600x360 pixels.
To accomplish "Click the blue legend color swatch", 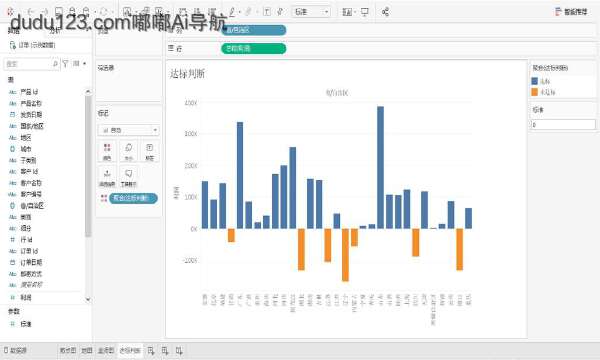I will [x=535, y=81].
